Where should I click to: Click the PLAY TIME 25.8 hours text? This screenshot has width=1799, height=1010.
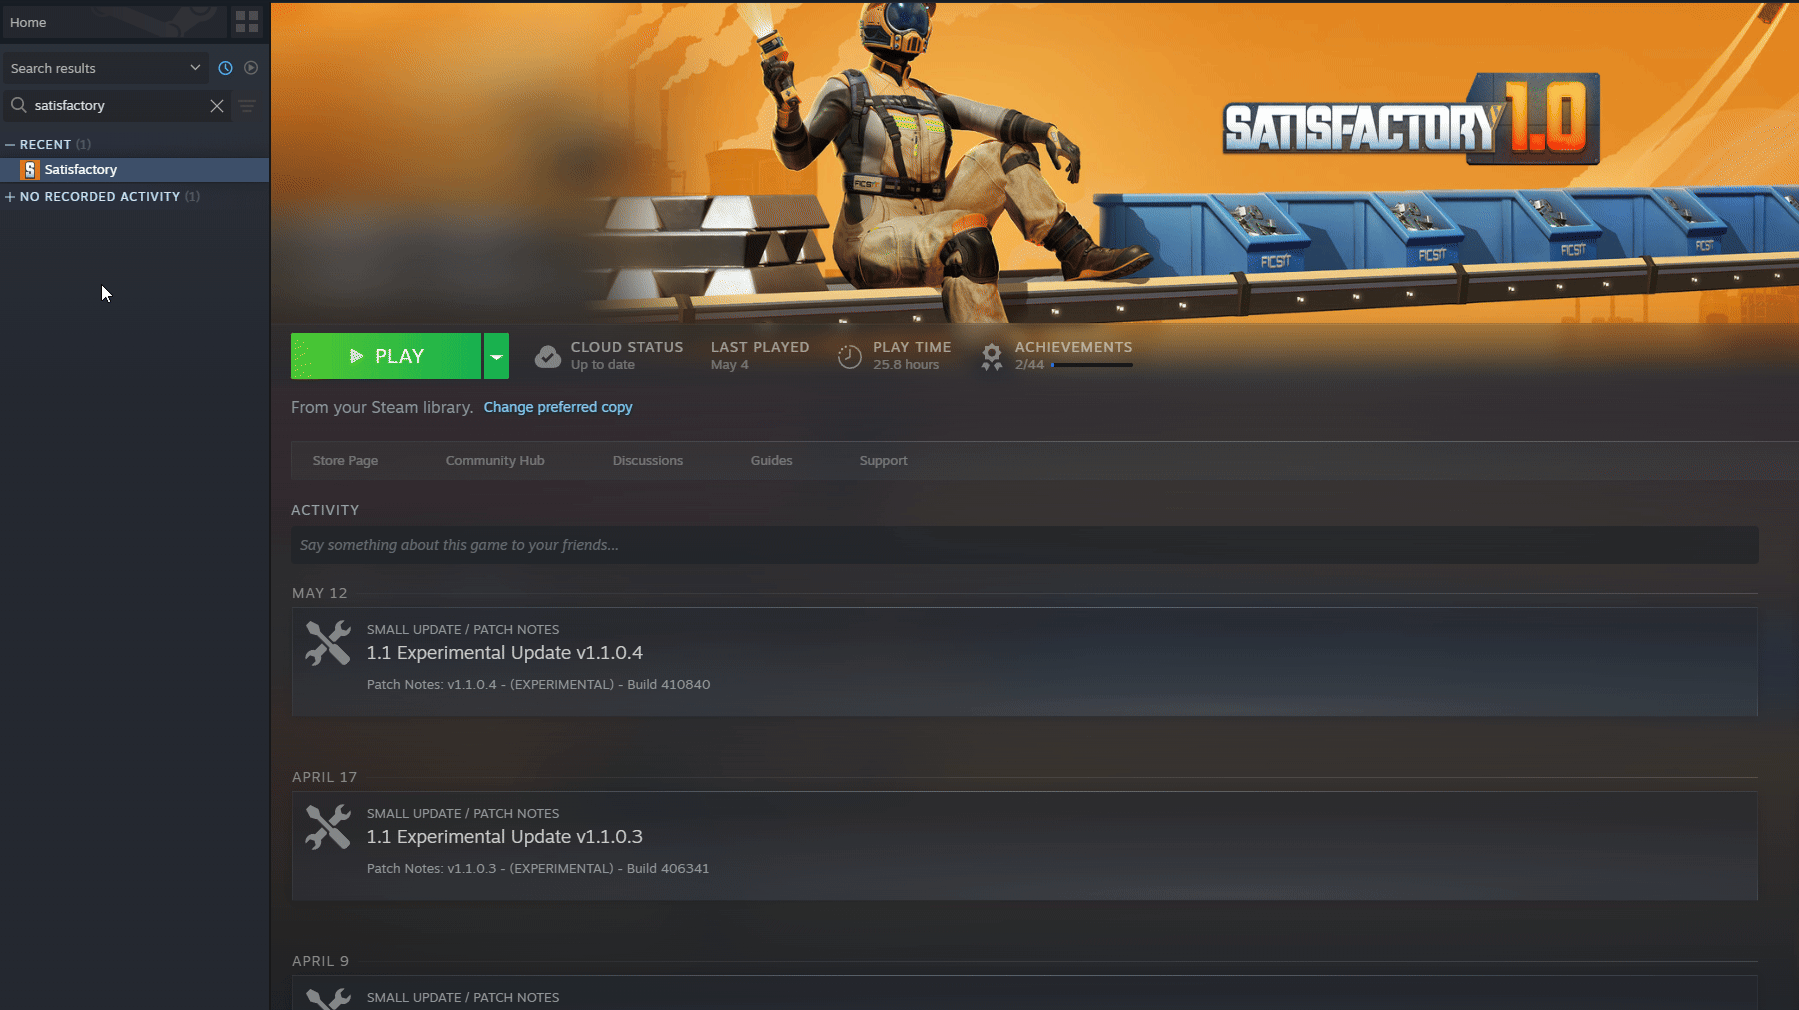pos(912,356)
